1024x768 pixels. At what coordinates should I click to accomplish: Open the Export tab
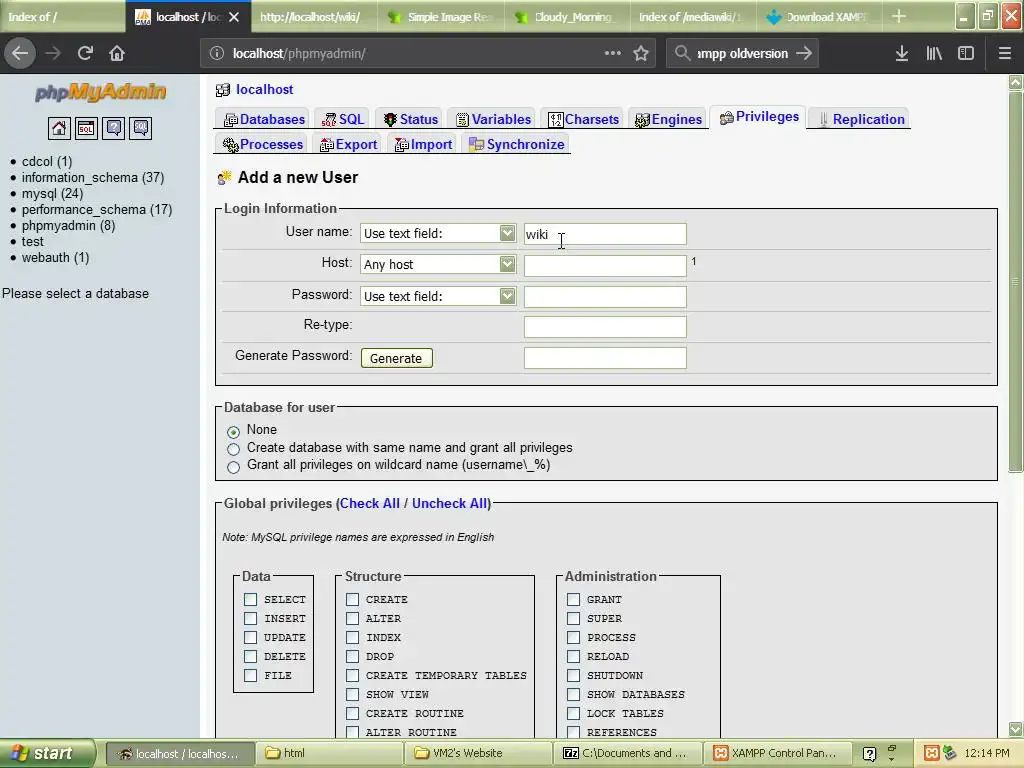[x=348, y=144]
